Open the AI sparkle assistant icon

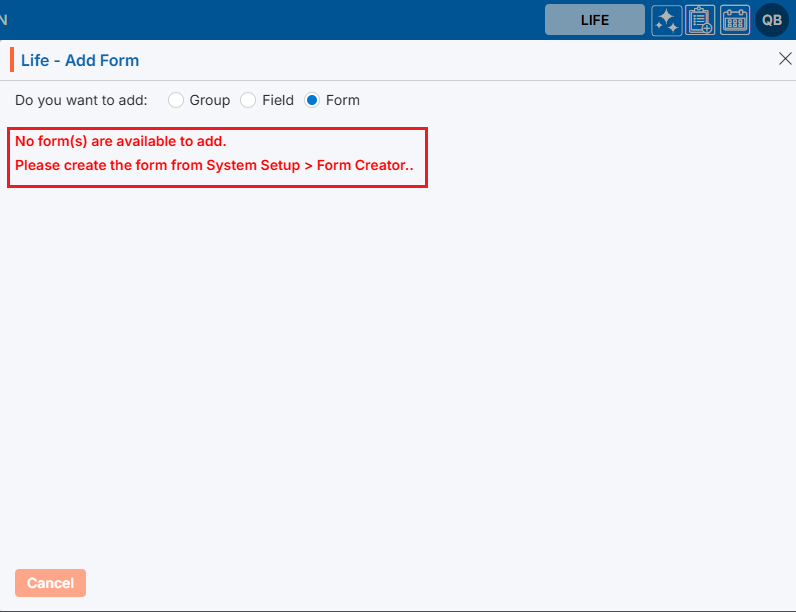click(x=667, y=20)
